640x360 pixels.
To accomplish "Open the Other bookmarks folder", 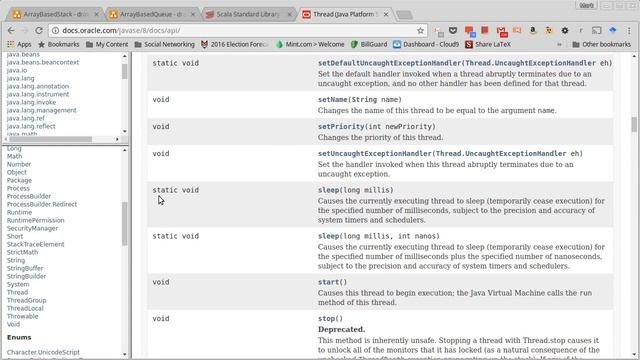I will [602, 44].
